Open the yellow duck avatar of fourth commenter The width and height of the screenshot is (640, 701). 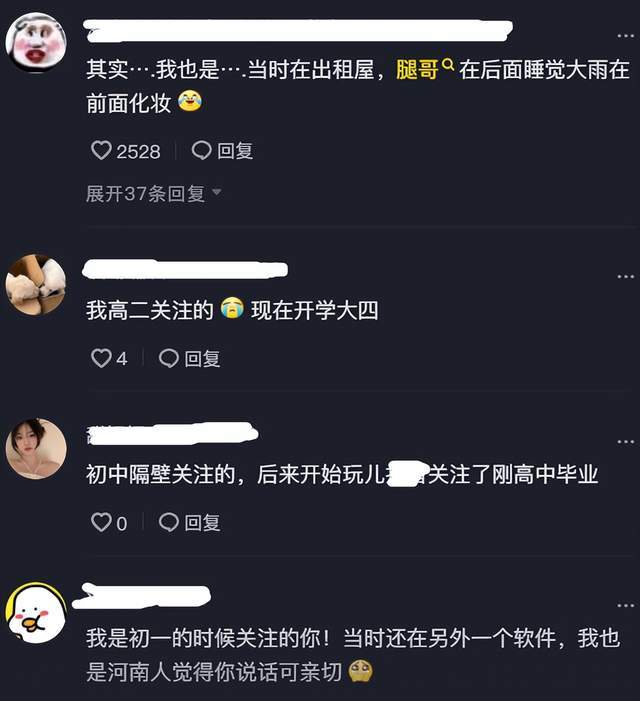point(36,613)
